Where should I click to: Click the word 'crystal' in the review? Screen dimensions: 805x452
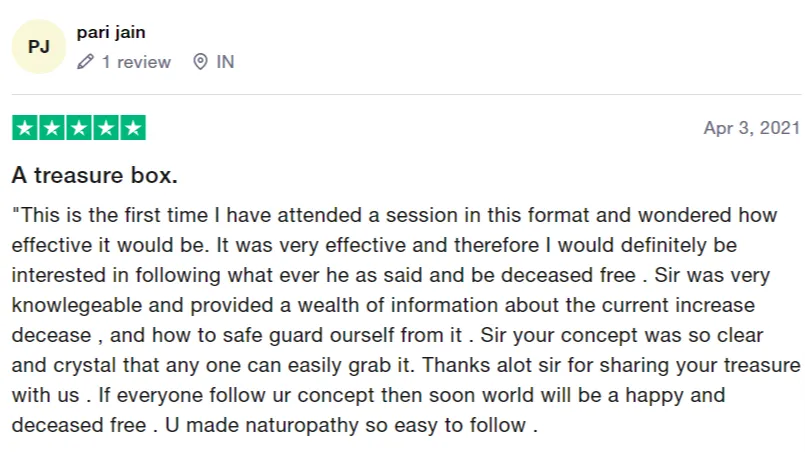click(x=85, y=365)
